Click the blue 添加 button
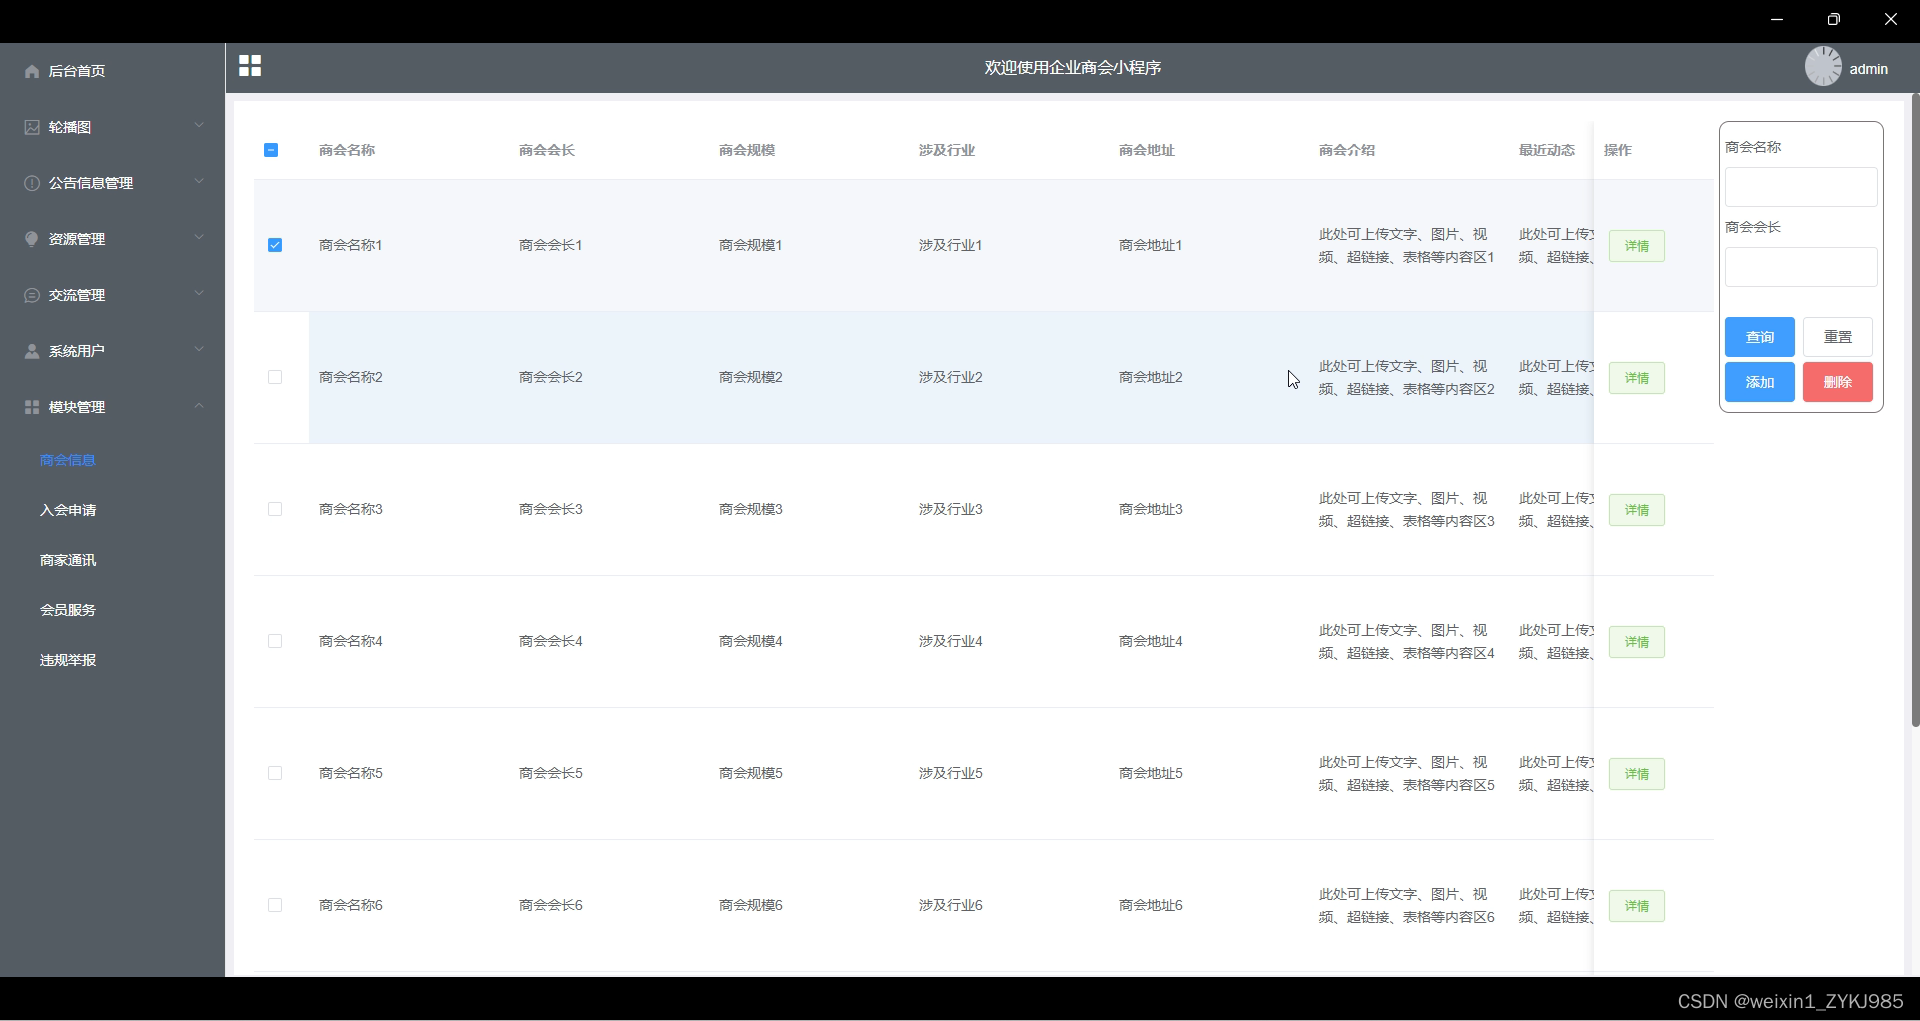This screenshot has height=1021, width=1920. (1759, 382)
